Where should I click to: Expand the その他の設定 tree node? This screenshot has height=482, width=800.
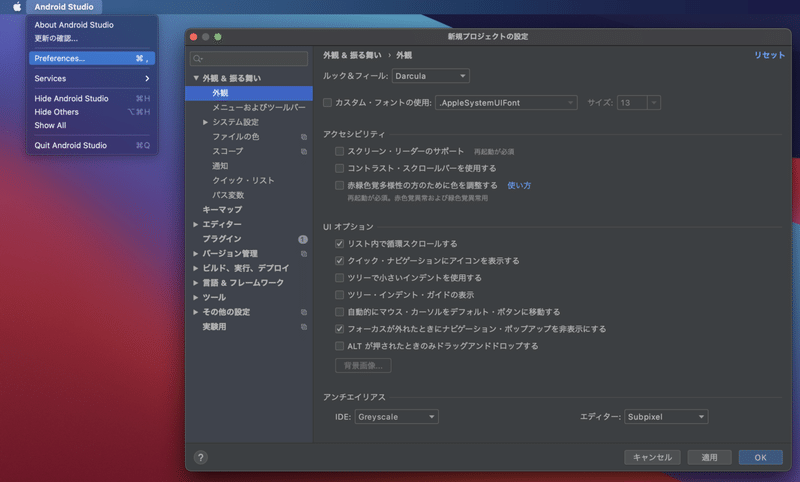coord(195,312)
